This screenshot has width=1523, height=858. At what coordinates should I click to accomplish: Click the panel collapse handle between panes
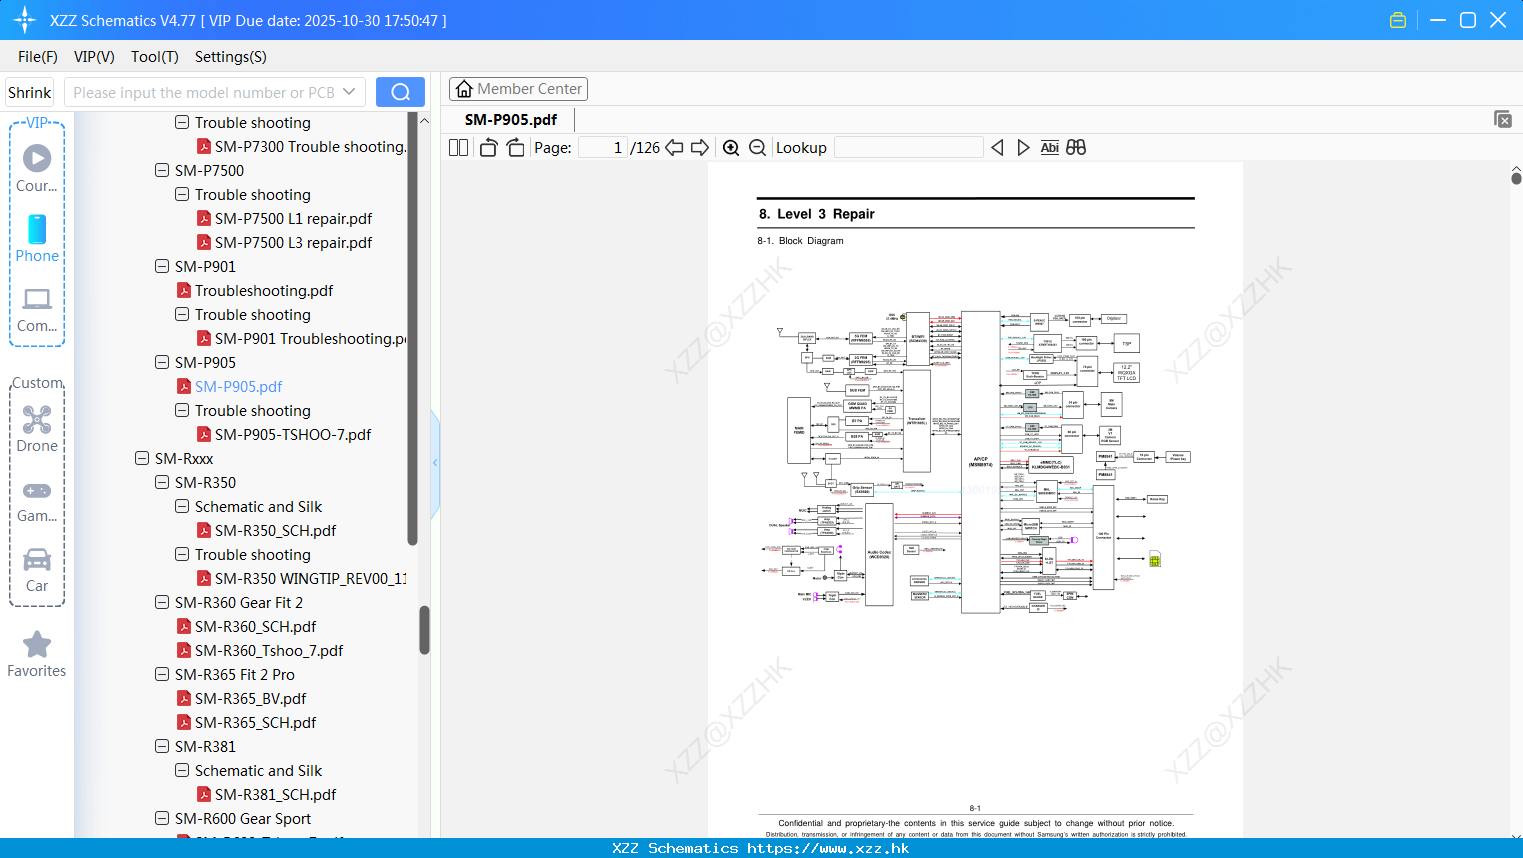pos(435,462)
